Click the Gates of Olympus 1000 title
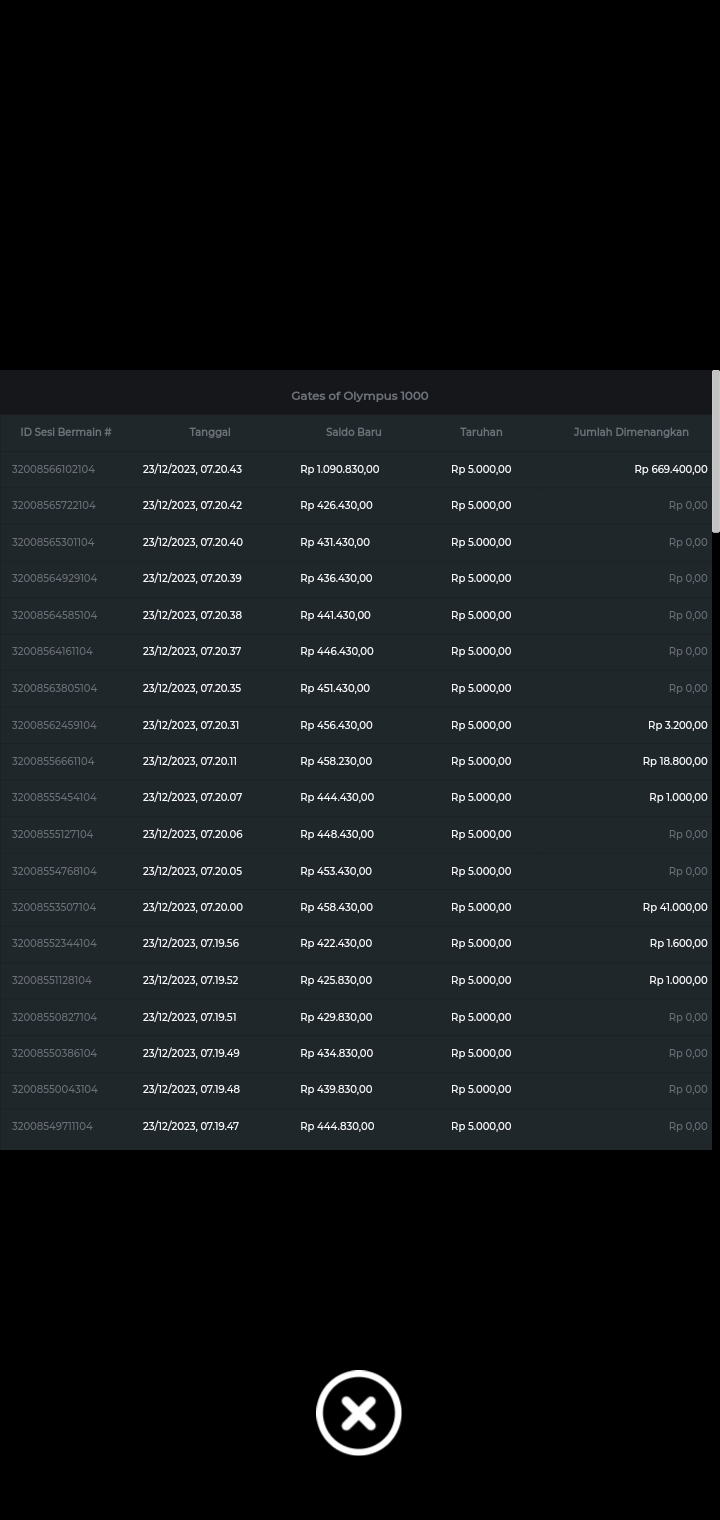 tap(359, 396)
